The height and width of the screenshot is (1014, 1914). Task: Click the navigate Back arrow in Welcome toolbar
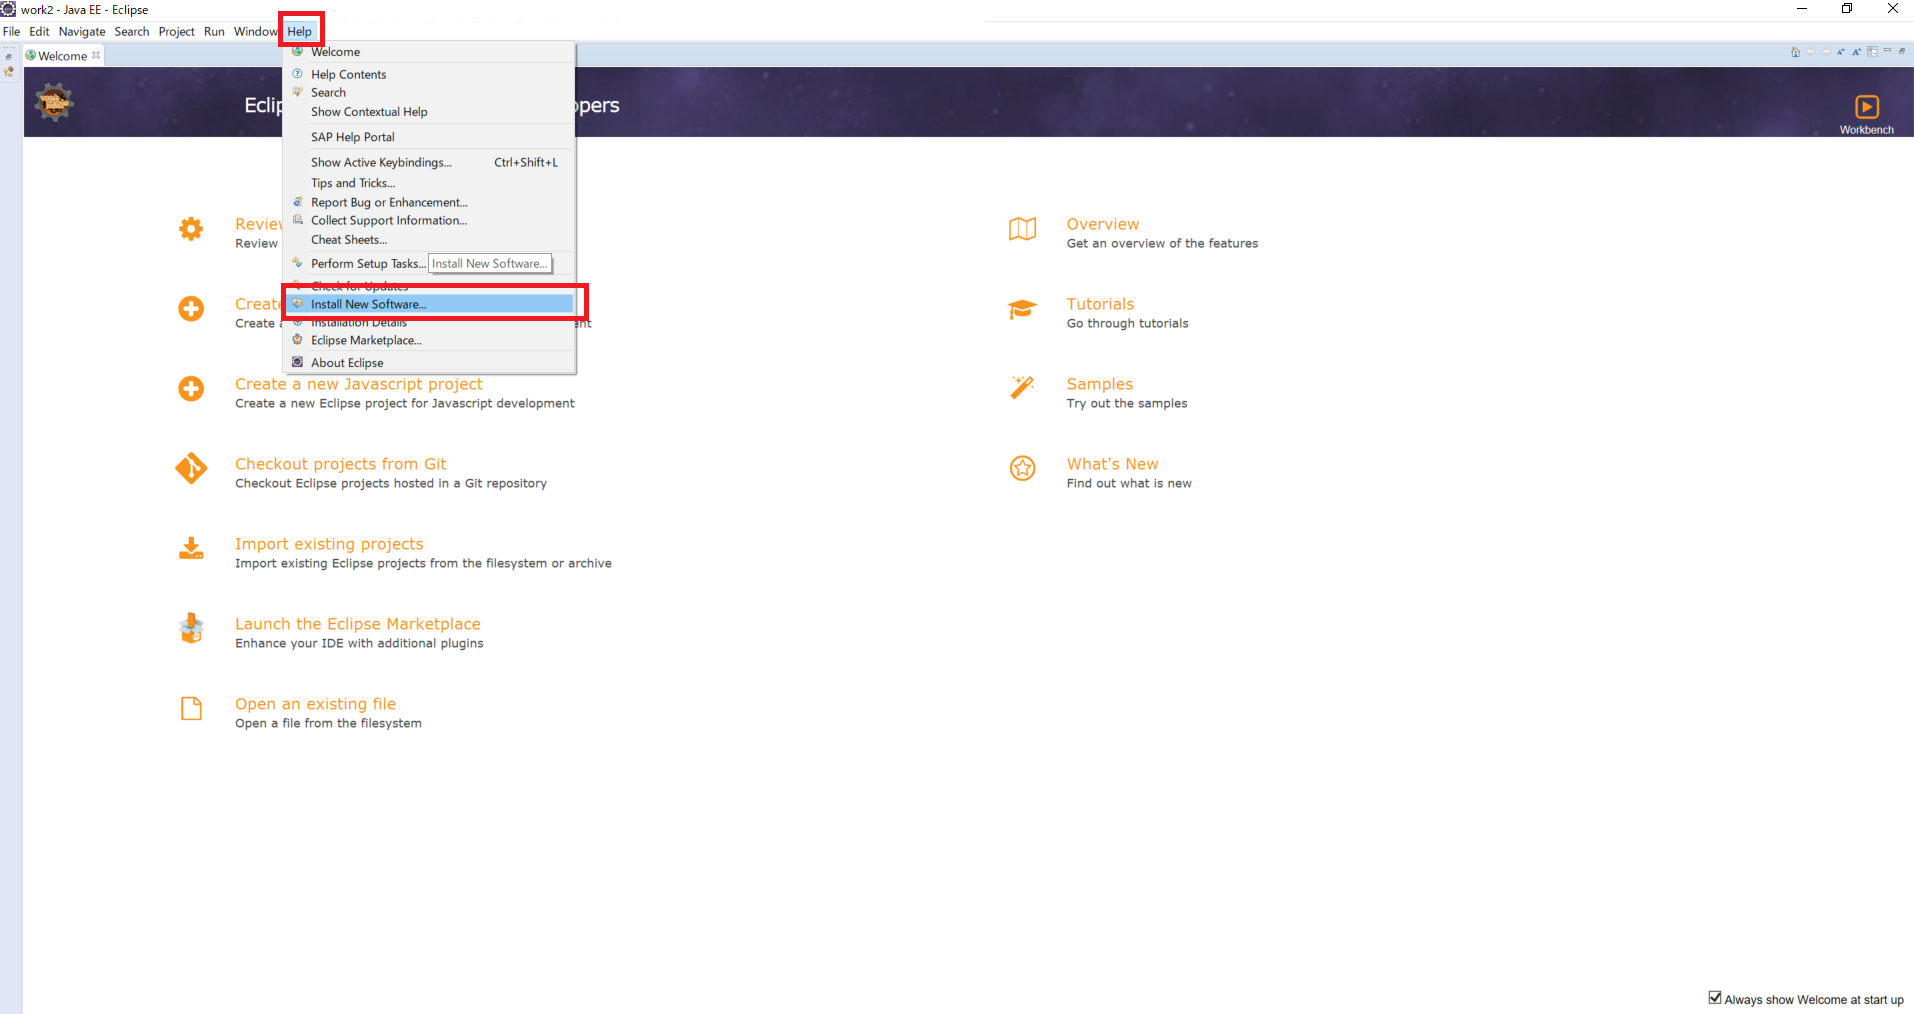point(1811,52)
